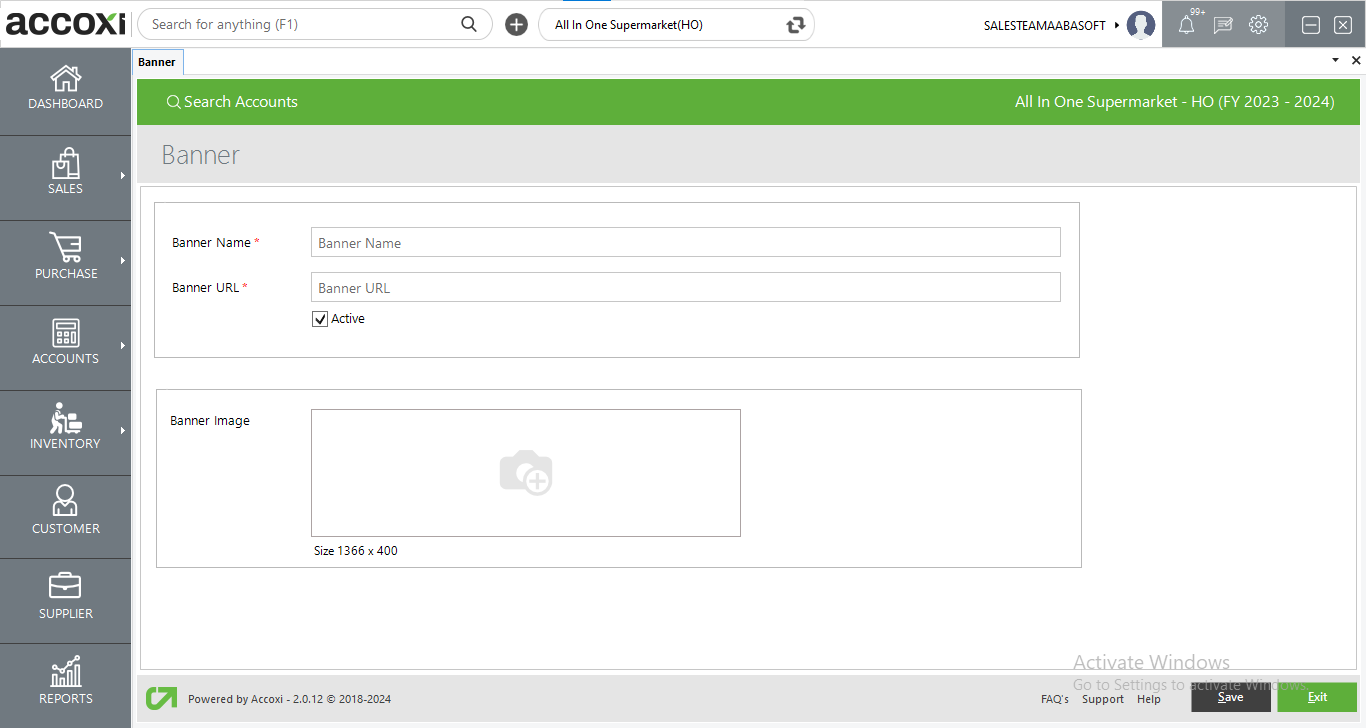Click the search magnifier icon in top bar
Image resolution: width=1366 pixels, height=728 pixels.
point(469,25)
